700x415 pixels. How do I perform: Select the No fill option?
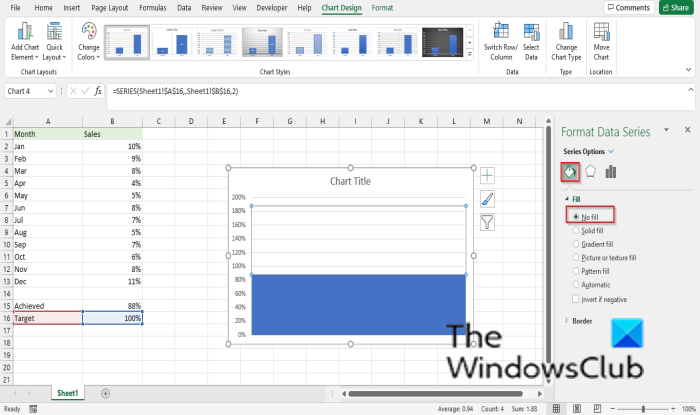tap(586, 217)
